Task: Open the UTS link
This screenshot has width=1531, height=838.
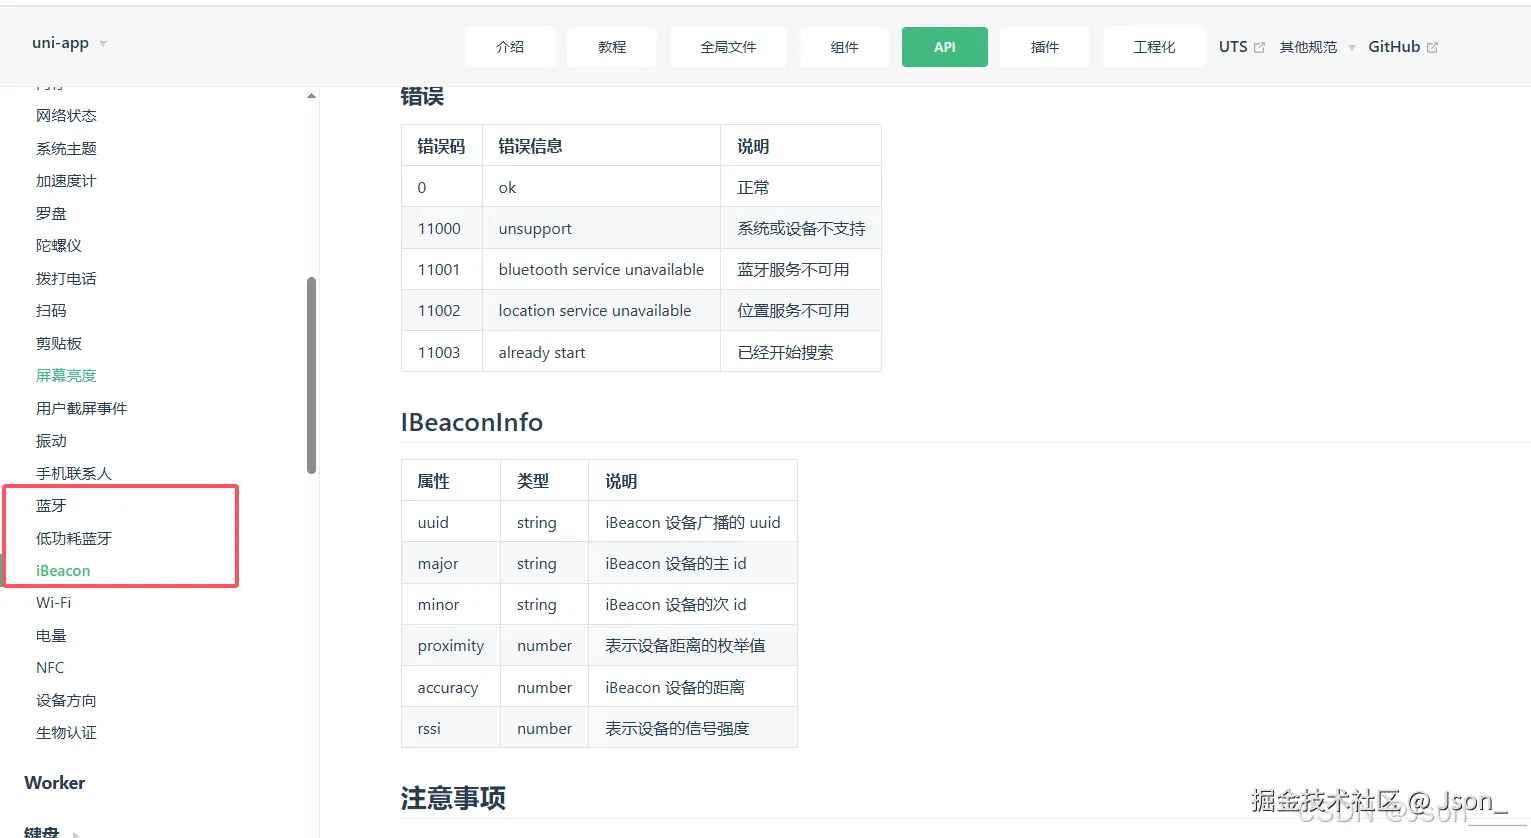Action: [x=1233, y=47]
